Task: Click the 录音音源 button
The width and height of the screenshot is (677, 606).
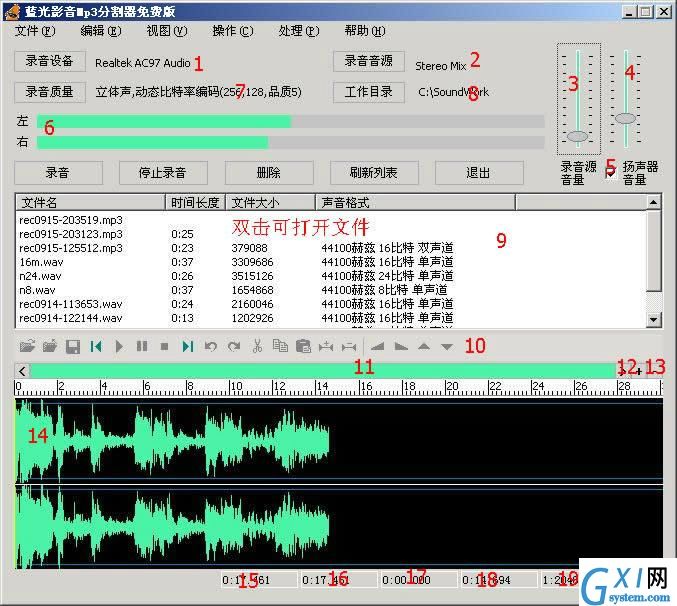Action: tap(369, 61)
